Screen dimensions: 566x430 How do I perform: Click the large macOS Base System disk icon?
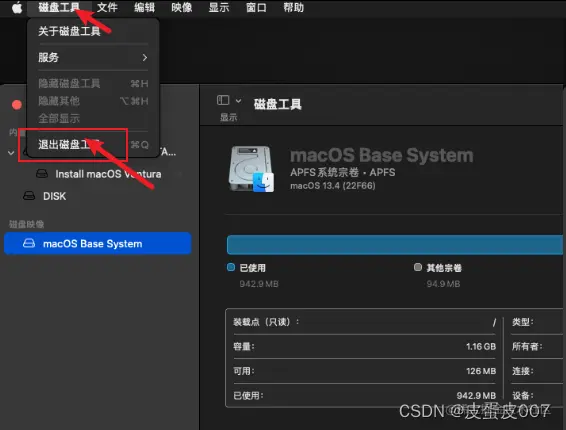click(252, 169)
